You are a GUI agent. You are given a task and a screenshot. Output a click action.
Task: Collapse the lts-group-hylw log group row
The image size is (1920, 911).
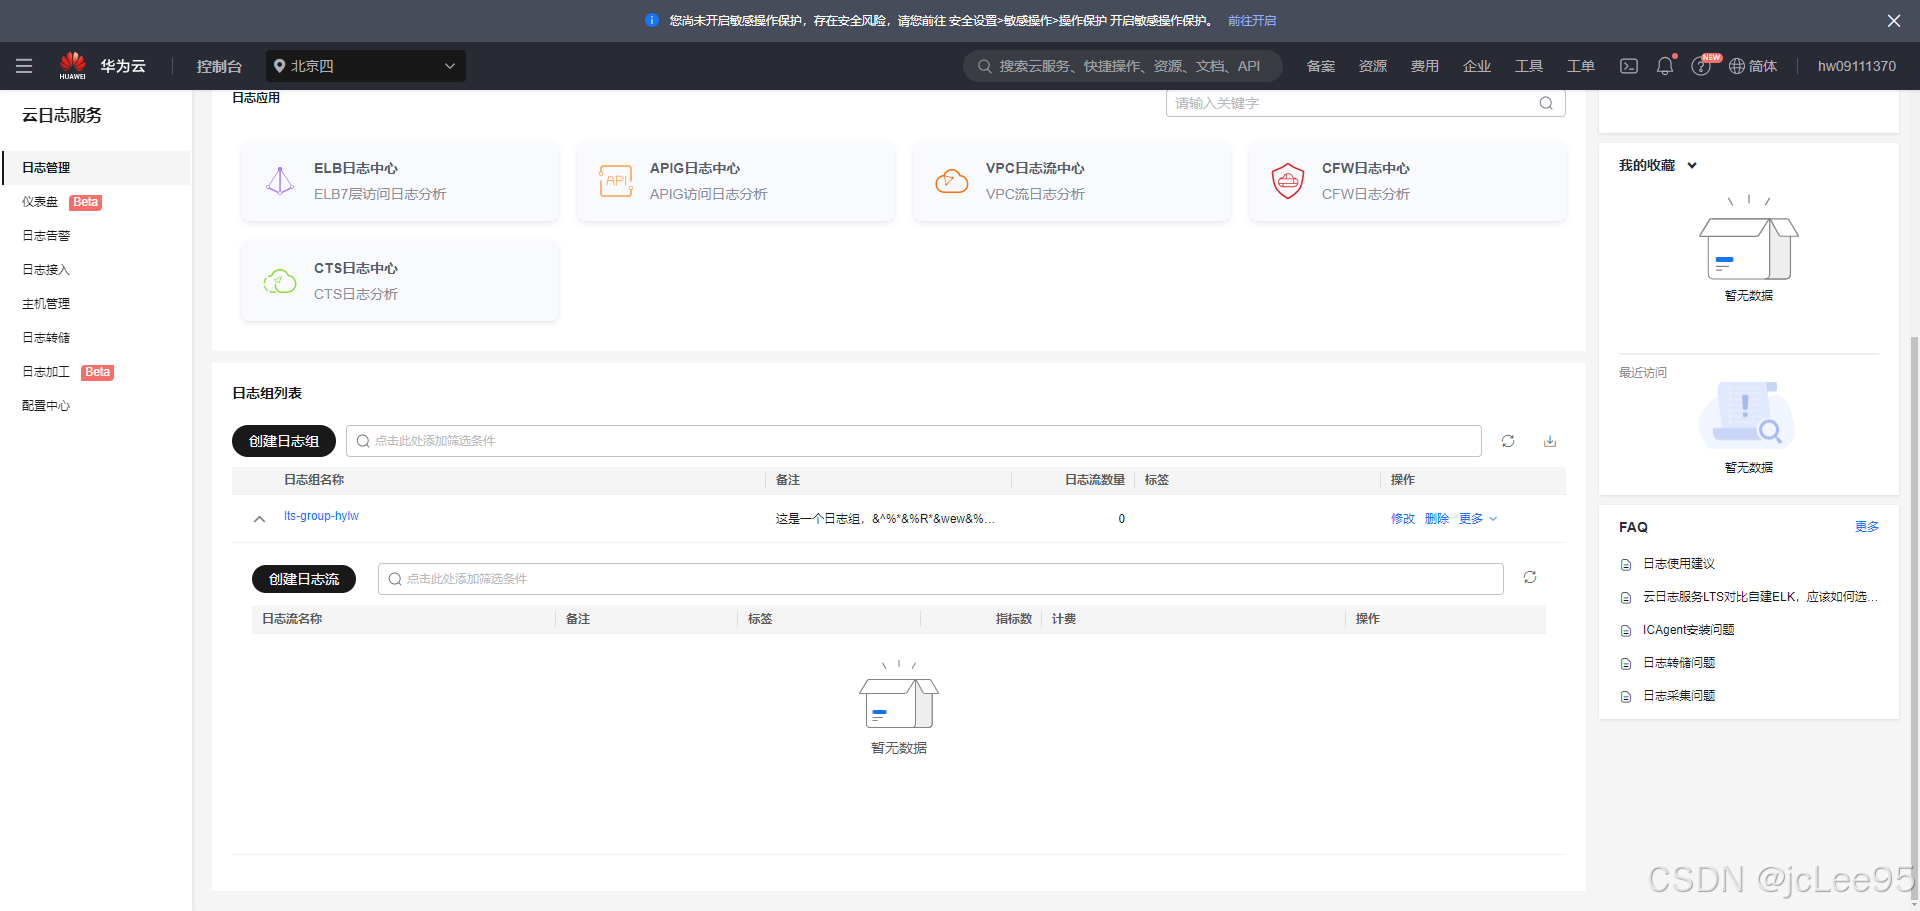click(259, 519)
